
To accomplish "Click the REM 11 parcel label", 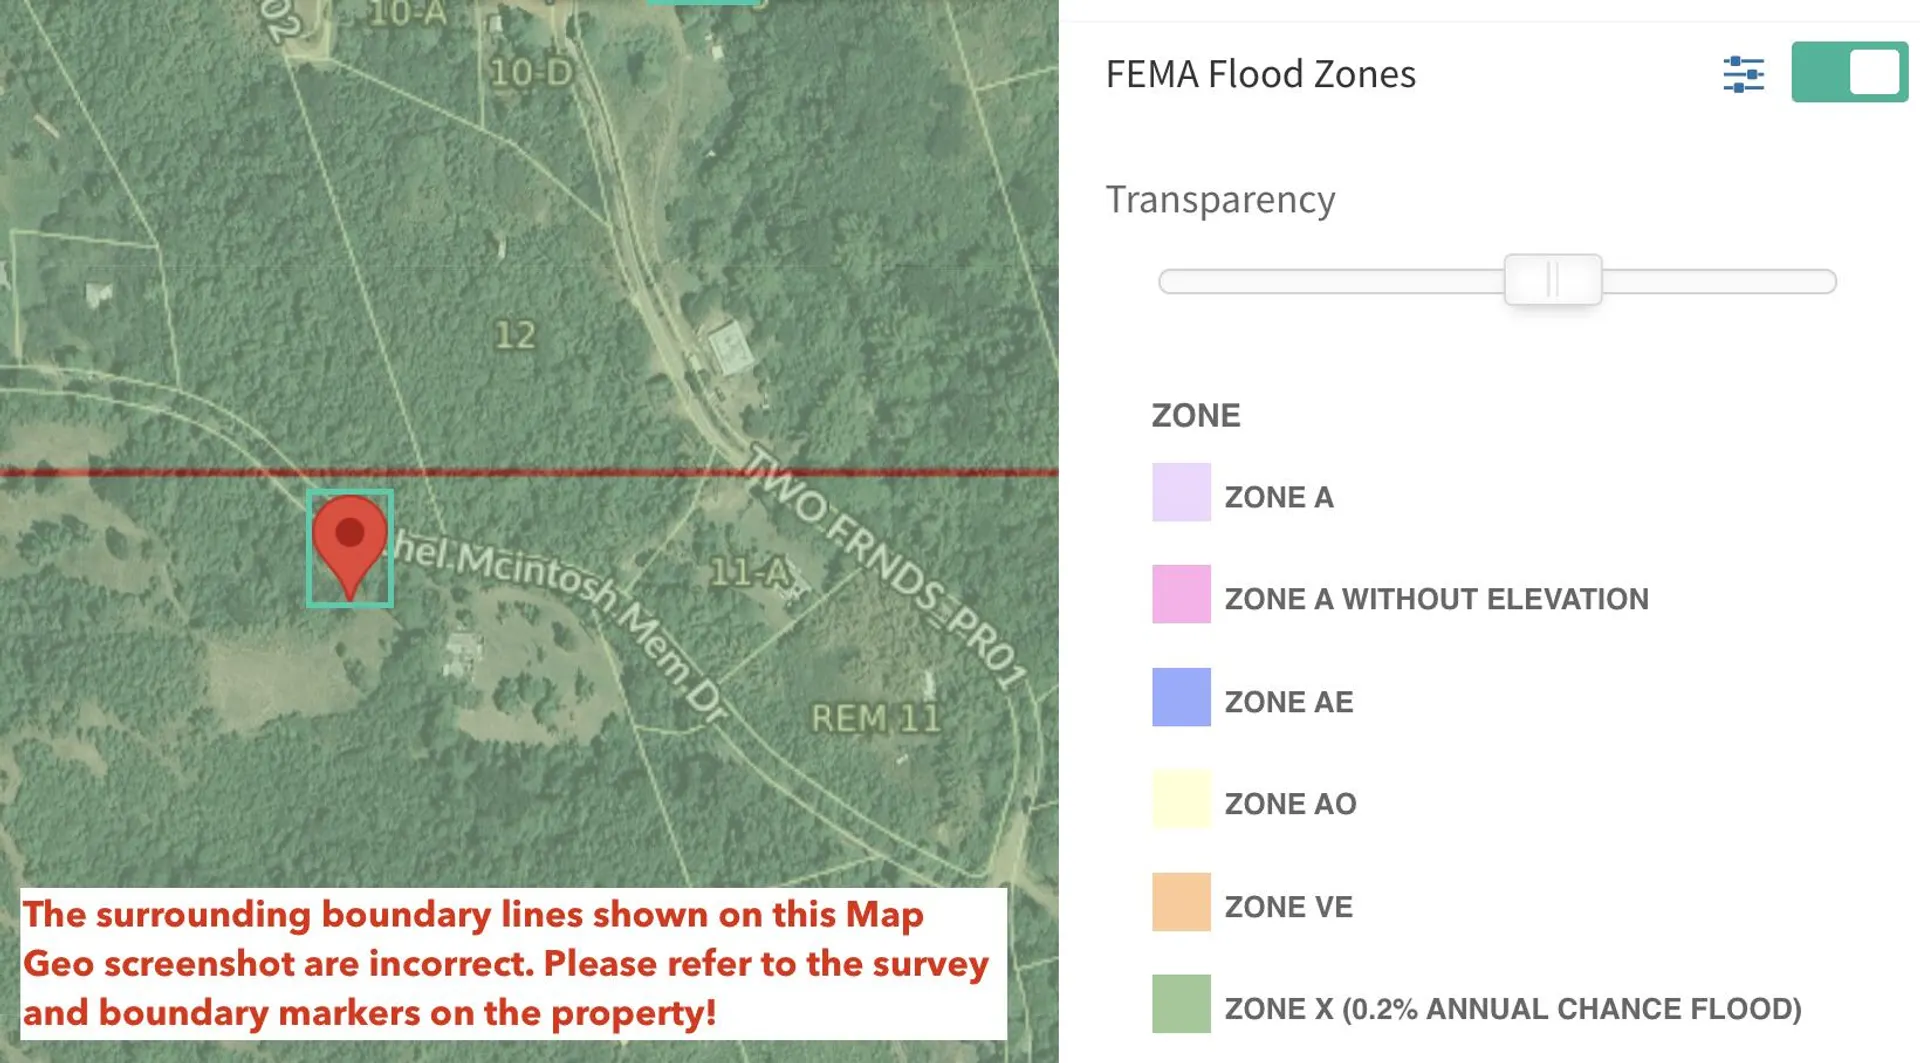I will pos(875,718).
